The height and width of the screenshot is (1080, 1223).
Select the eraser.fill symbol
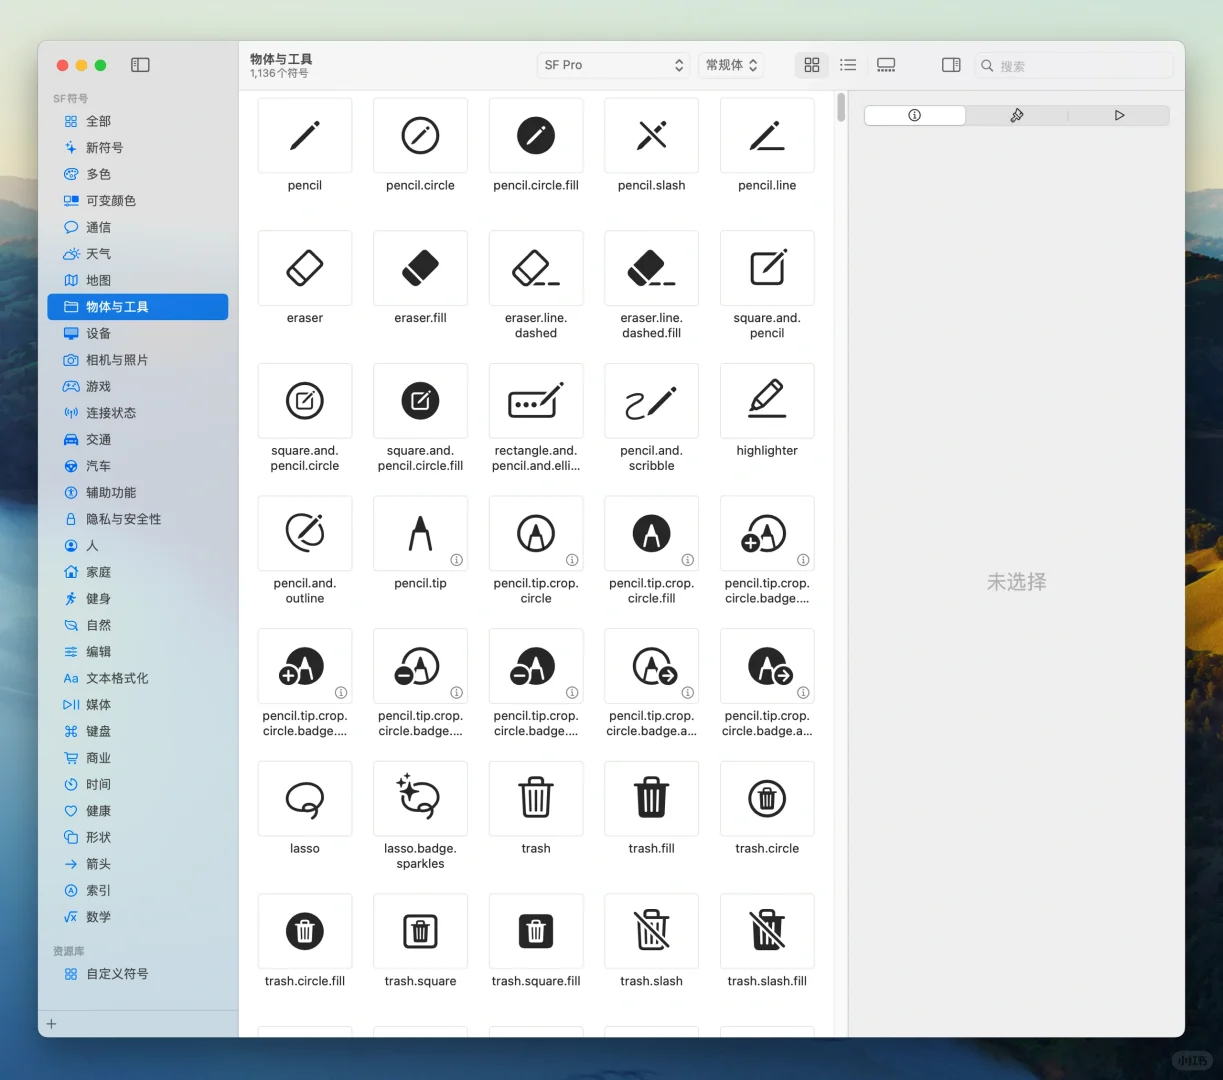coord(420,268)
